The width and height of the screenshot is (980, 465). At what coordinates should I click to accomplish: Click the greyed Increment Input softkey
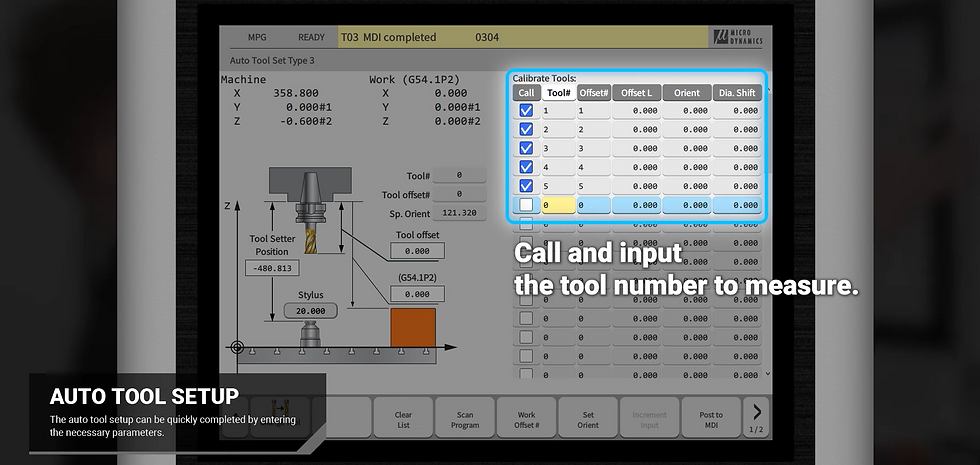[649, 417]
